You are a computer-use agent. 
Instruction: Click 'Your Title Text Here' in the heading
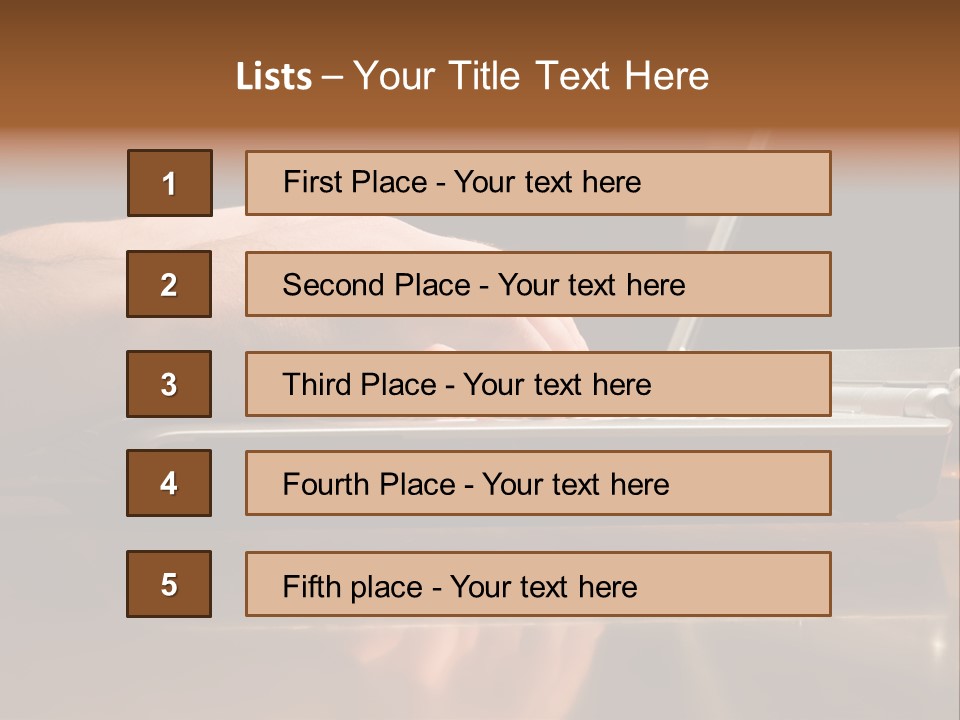click(x=531, y=77)
